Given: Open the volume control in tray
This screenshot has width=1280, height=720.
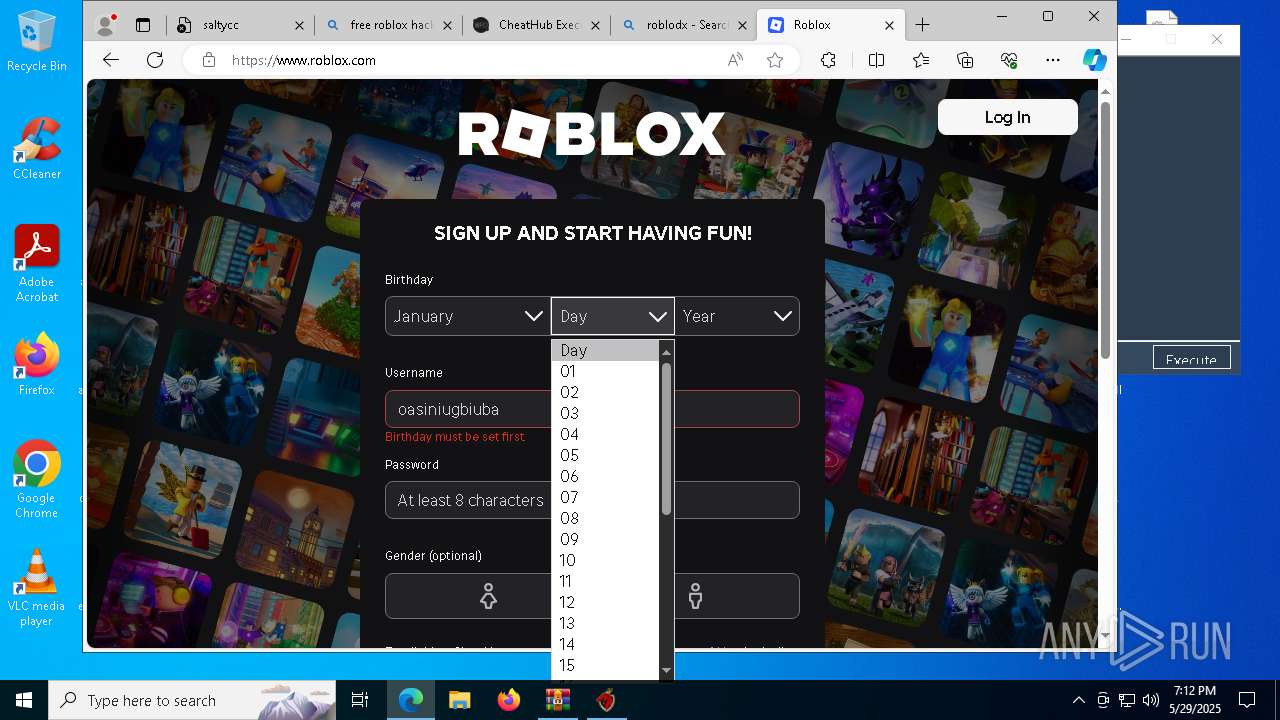Looking at the screenshot, I should pos(1151,700).
